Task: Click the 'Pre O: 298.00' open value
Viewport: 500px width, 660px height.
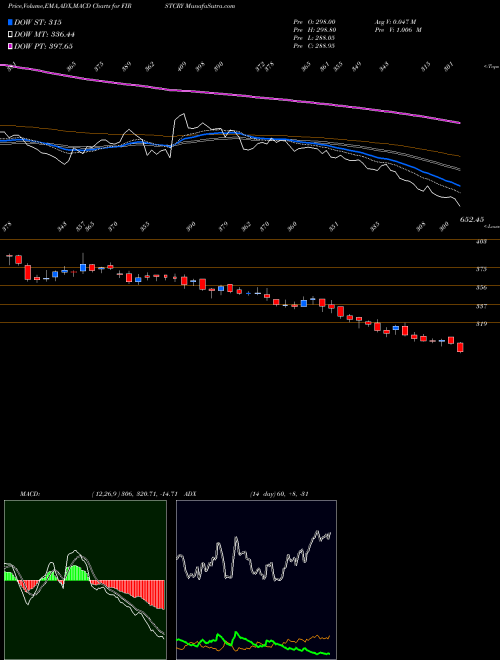Action: coord(314,22)
